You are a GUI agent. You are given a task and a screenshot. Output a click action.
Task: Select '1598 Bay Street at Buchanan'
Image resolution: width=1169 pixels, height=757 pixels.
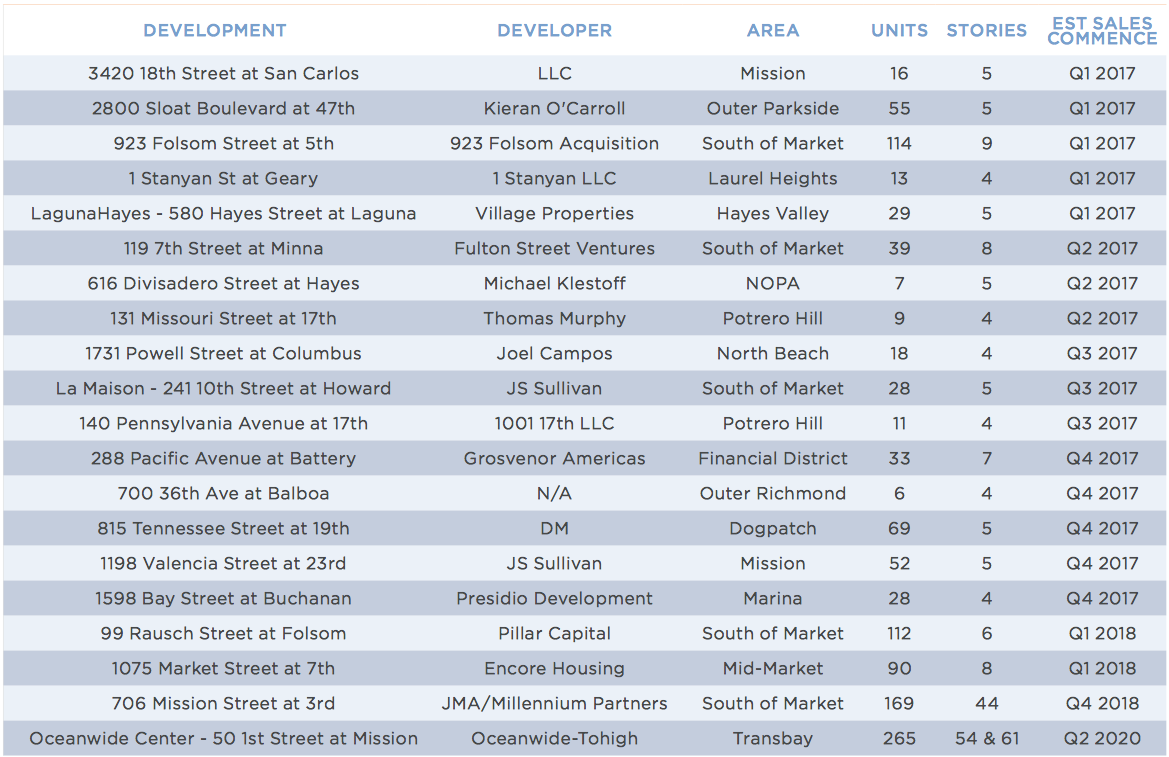223,599
